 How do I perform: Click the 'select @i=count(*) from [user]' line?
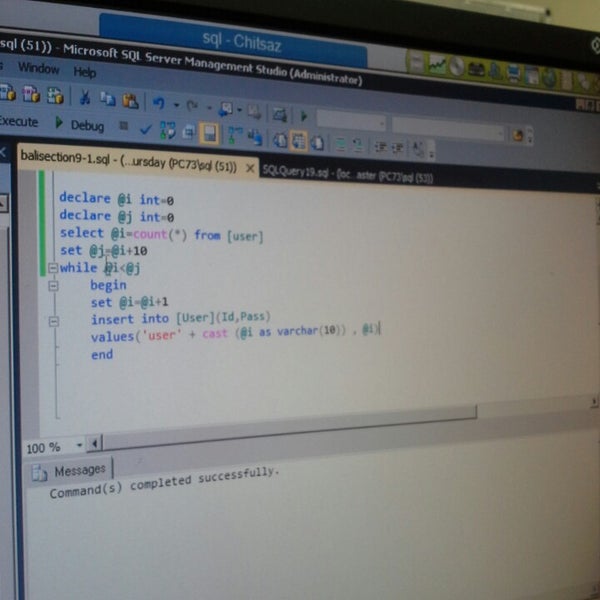[x=161, y=234]
